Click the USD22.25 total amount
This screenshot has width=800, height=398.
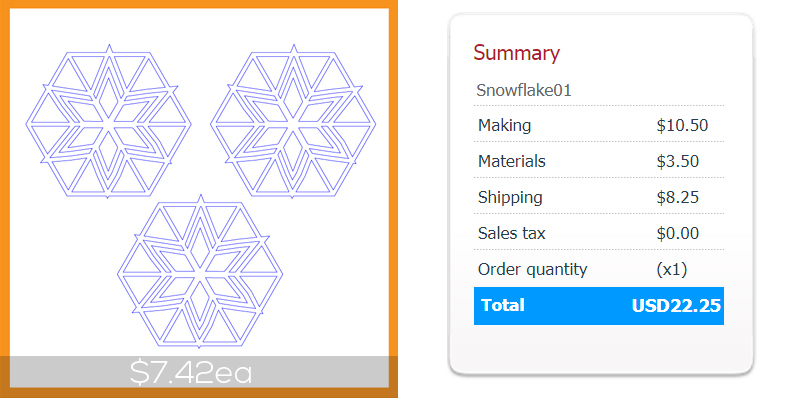coord(676,306)
